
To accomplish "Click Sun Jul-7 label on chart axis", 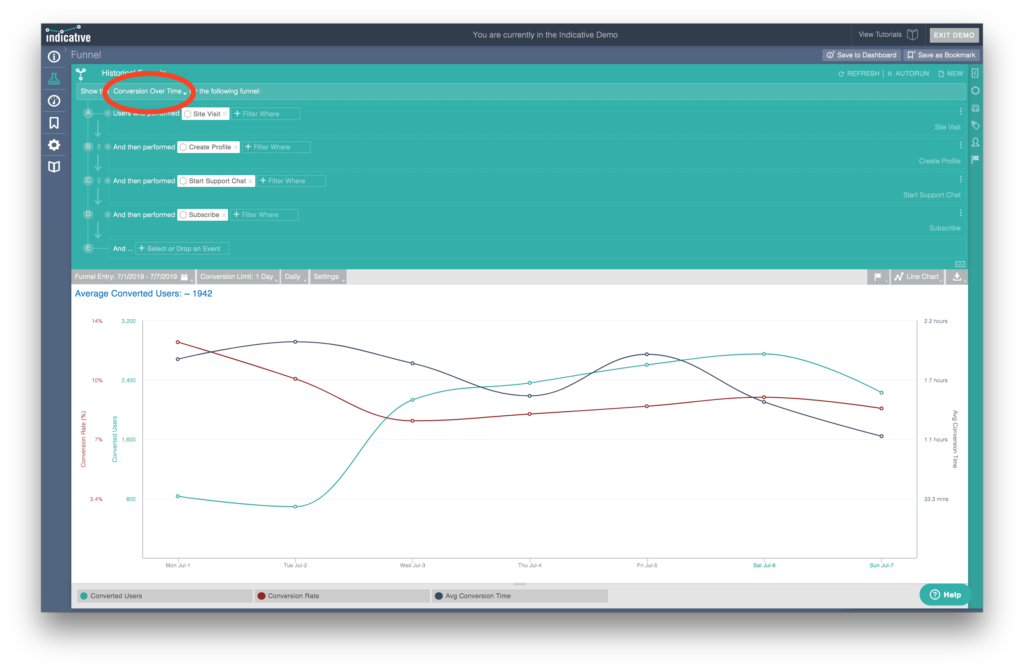I will 881,565.
